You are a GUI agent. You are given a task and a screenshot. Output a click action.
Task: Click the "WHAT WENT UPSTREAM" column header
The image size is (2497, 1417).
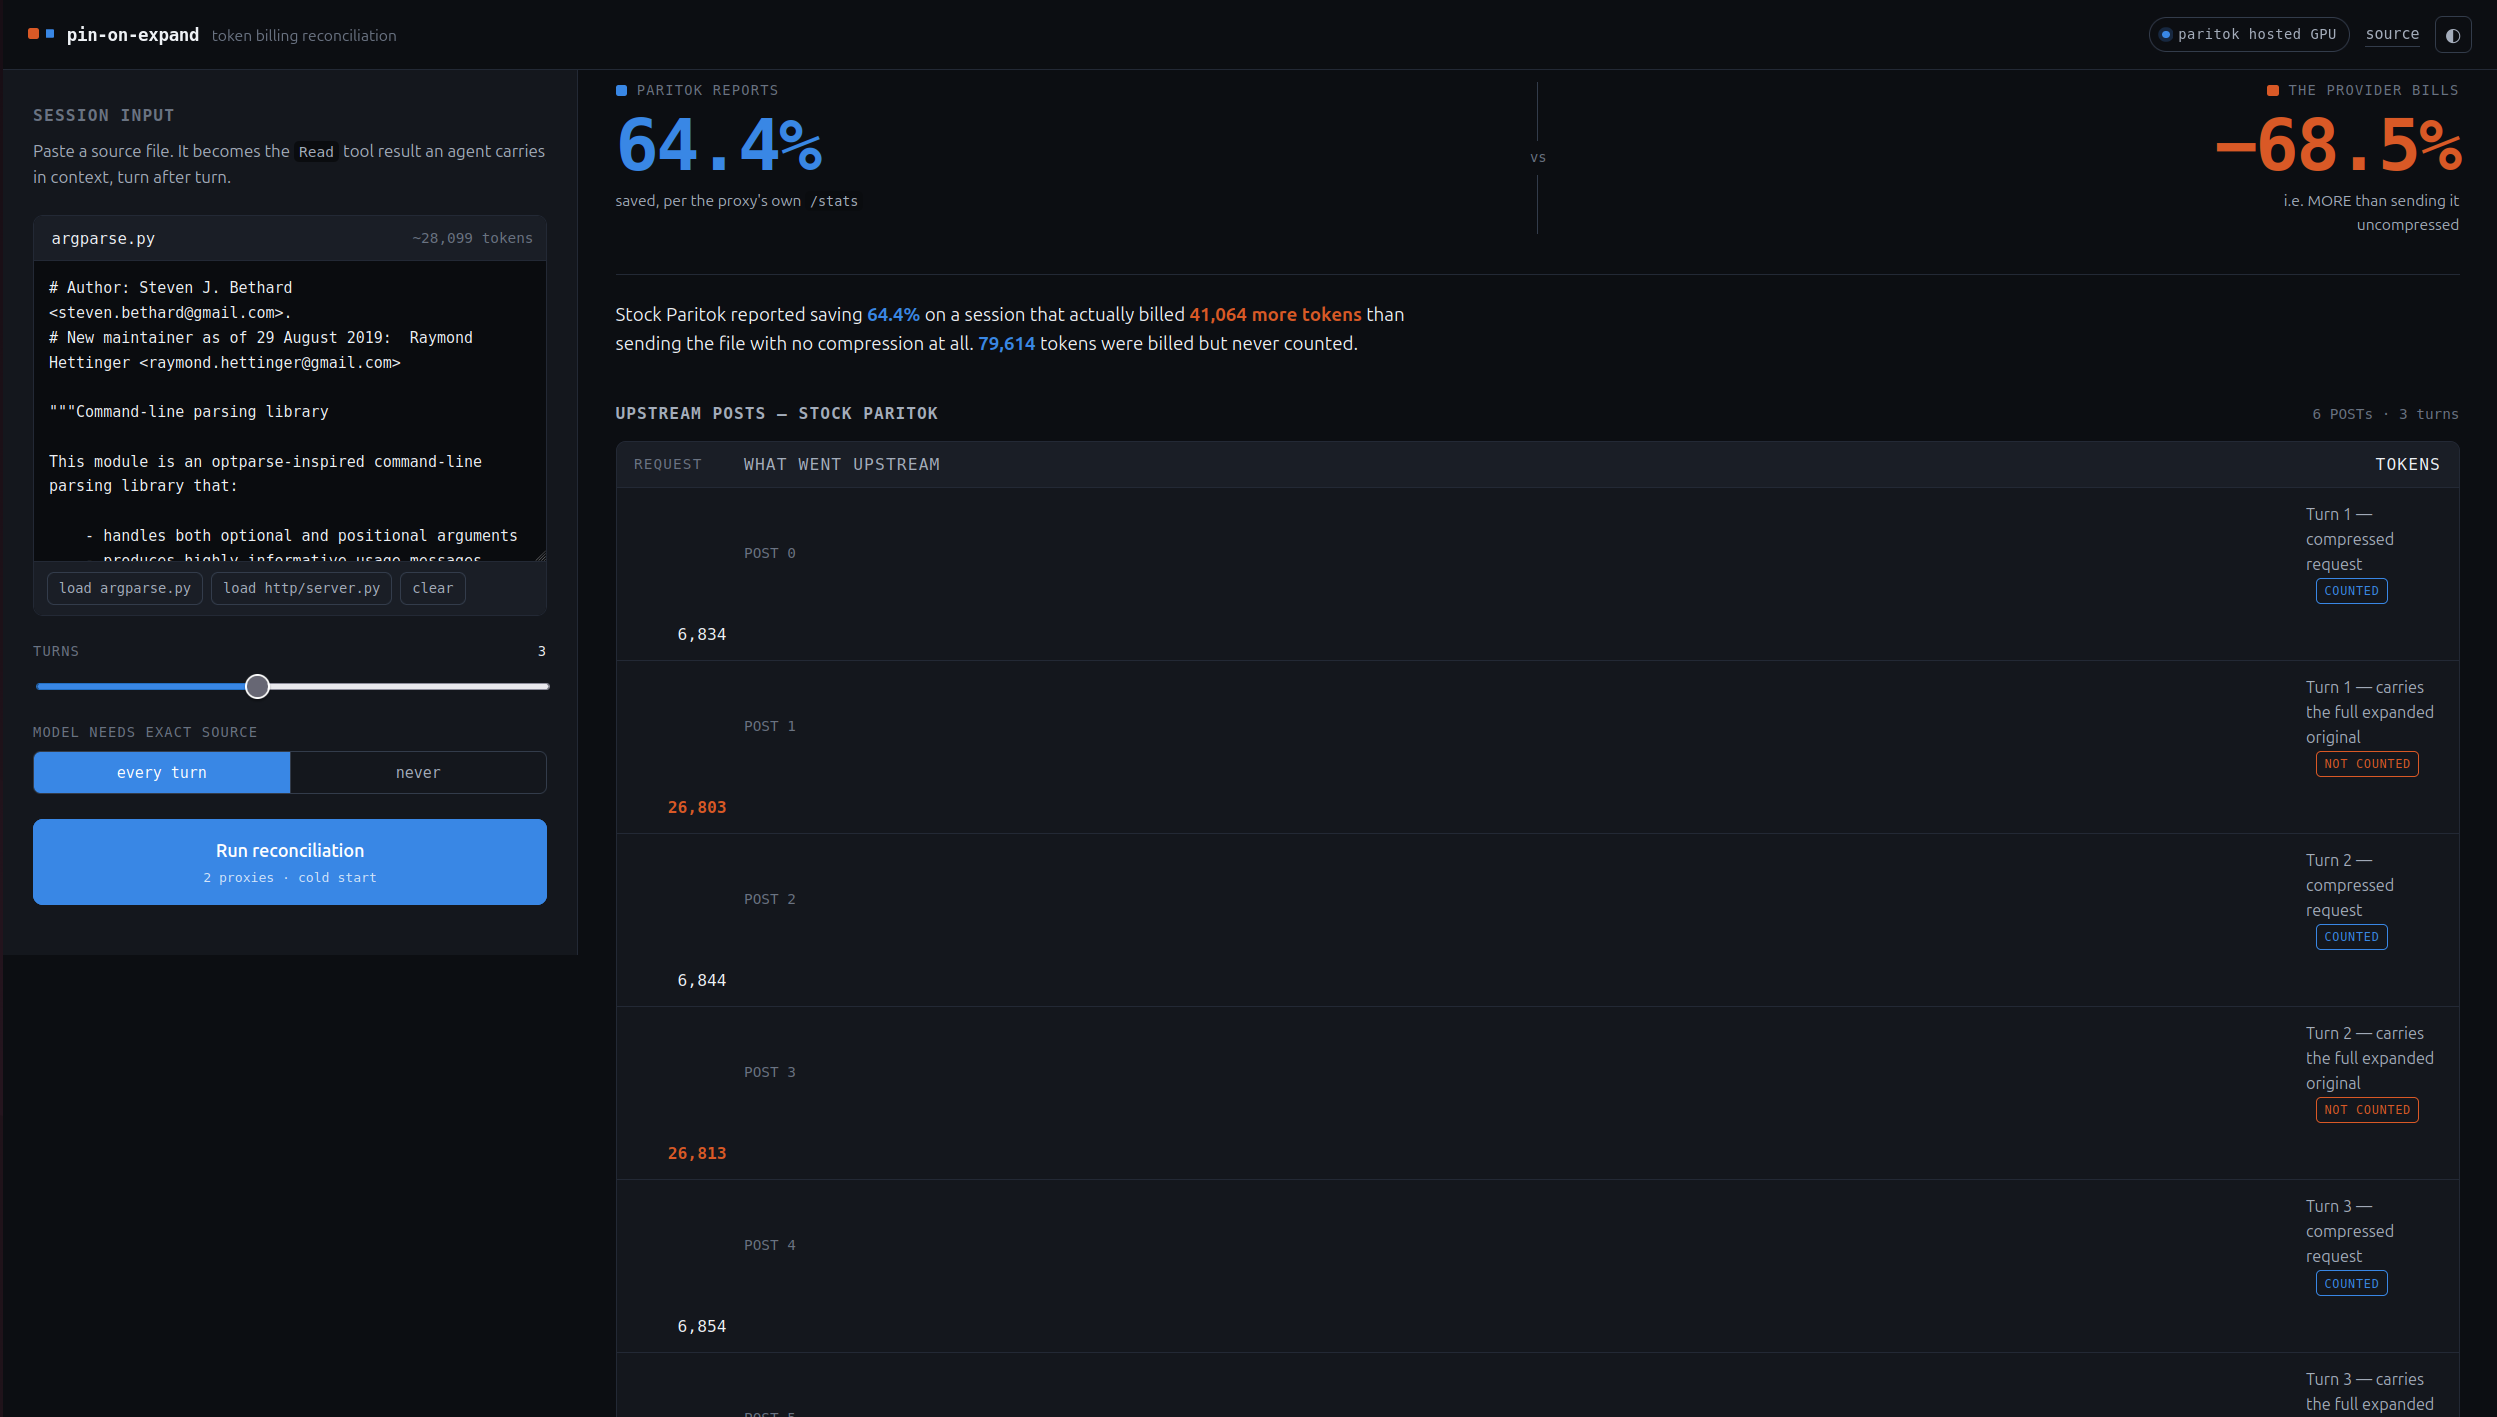click(x=842, y=465)
